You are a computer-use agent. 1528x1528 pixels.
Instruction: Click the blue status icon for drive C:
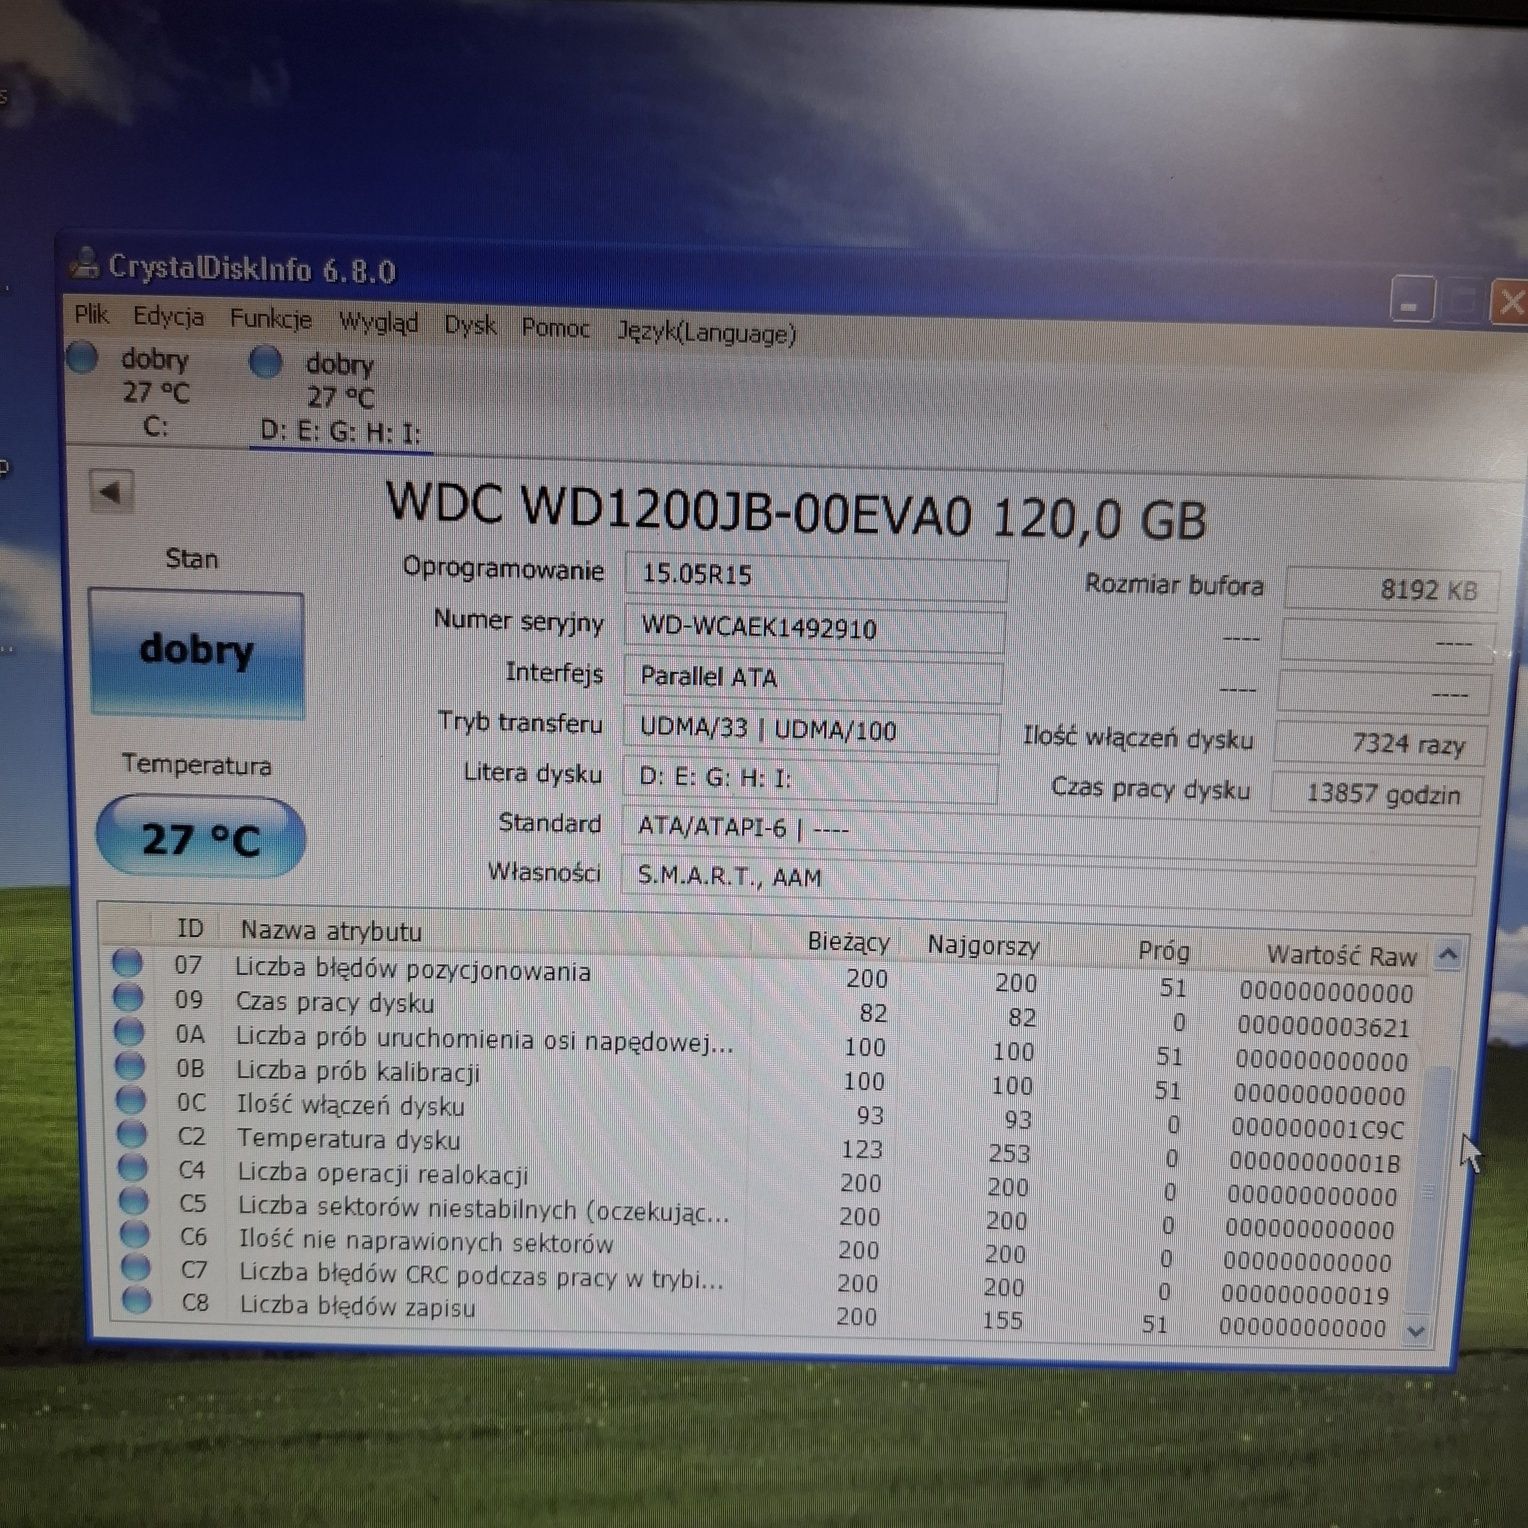pyautogui.click(x=82, y=357)
